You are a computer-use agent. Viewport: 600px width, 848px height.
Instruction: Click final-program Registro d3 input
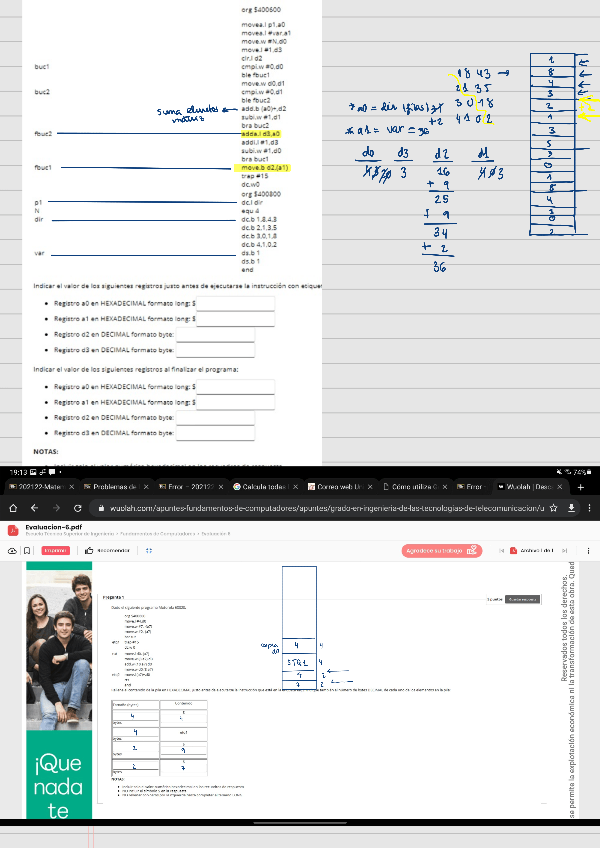[x=215, y=433]
